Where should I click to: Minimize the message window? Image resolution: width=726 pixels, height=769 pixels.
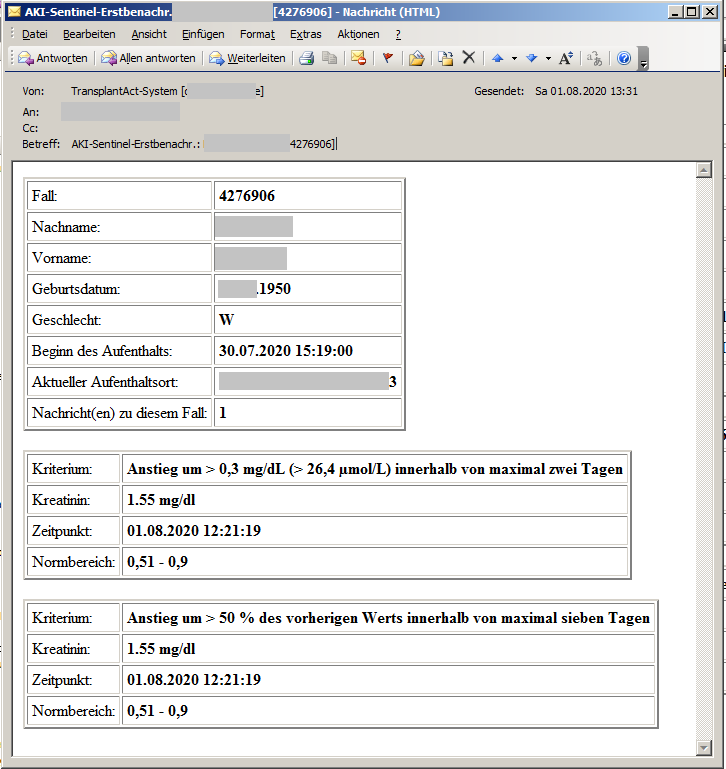676,12
